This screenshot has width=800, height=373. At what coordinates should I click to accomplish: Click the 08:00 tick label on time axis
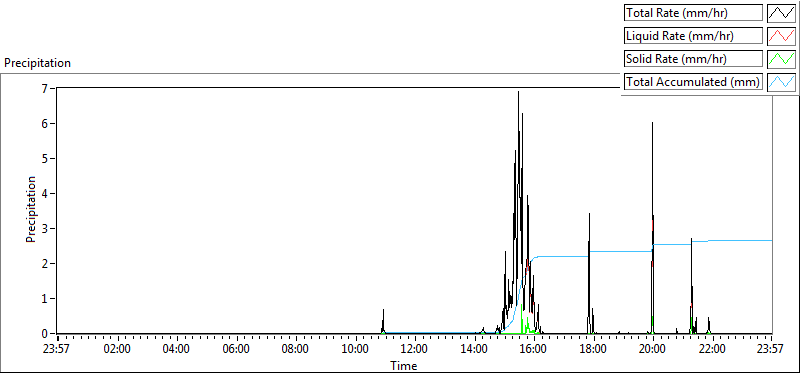(296, 349)
